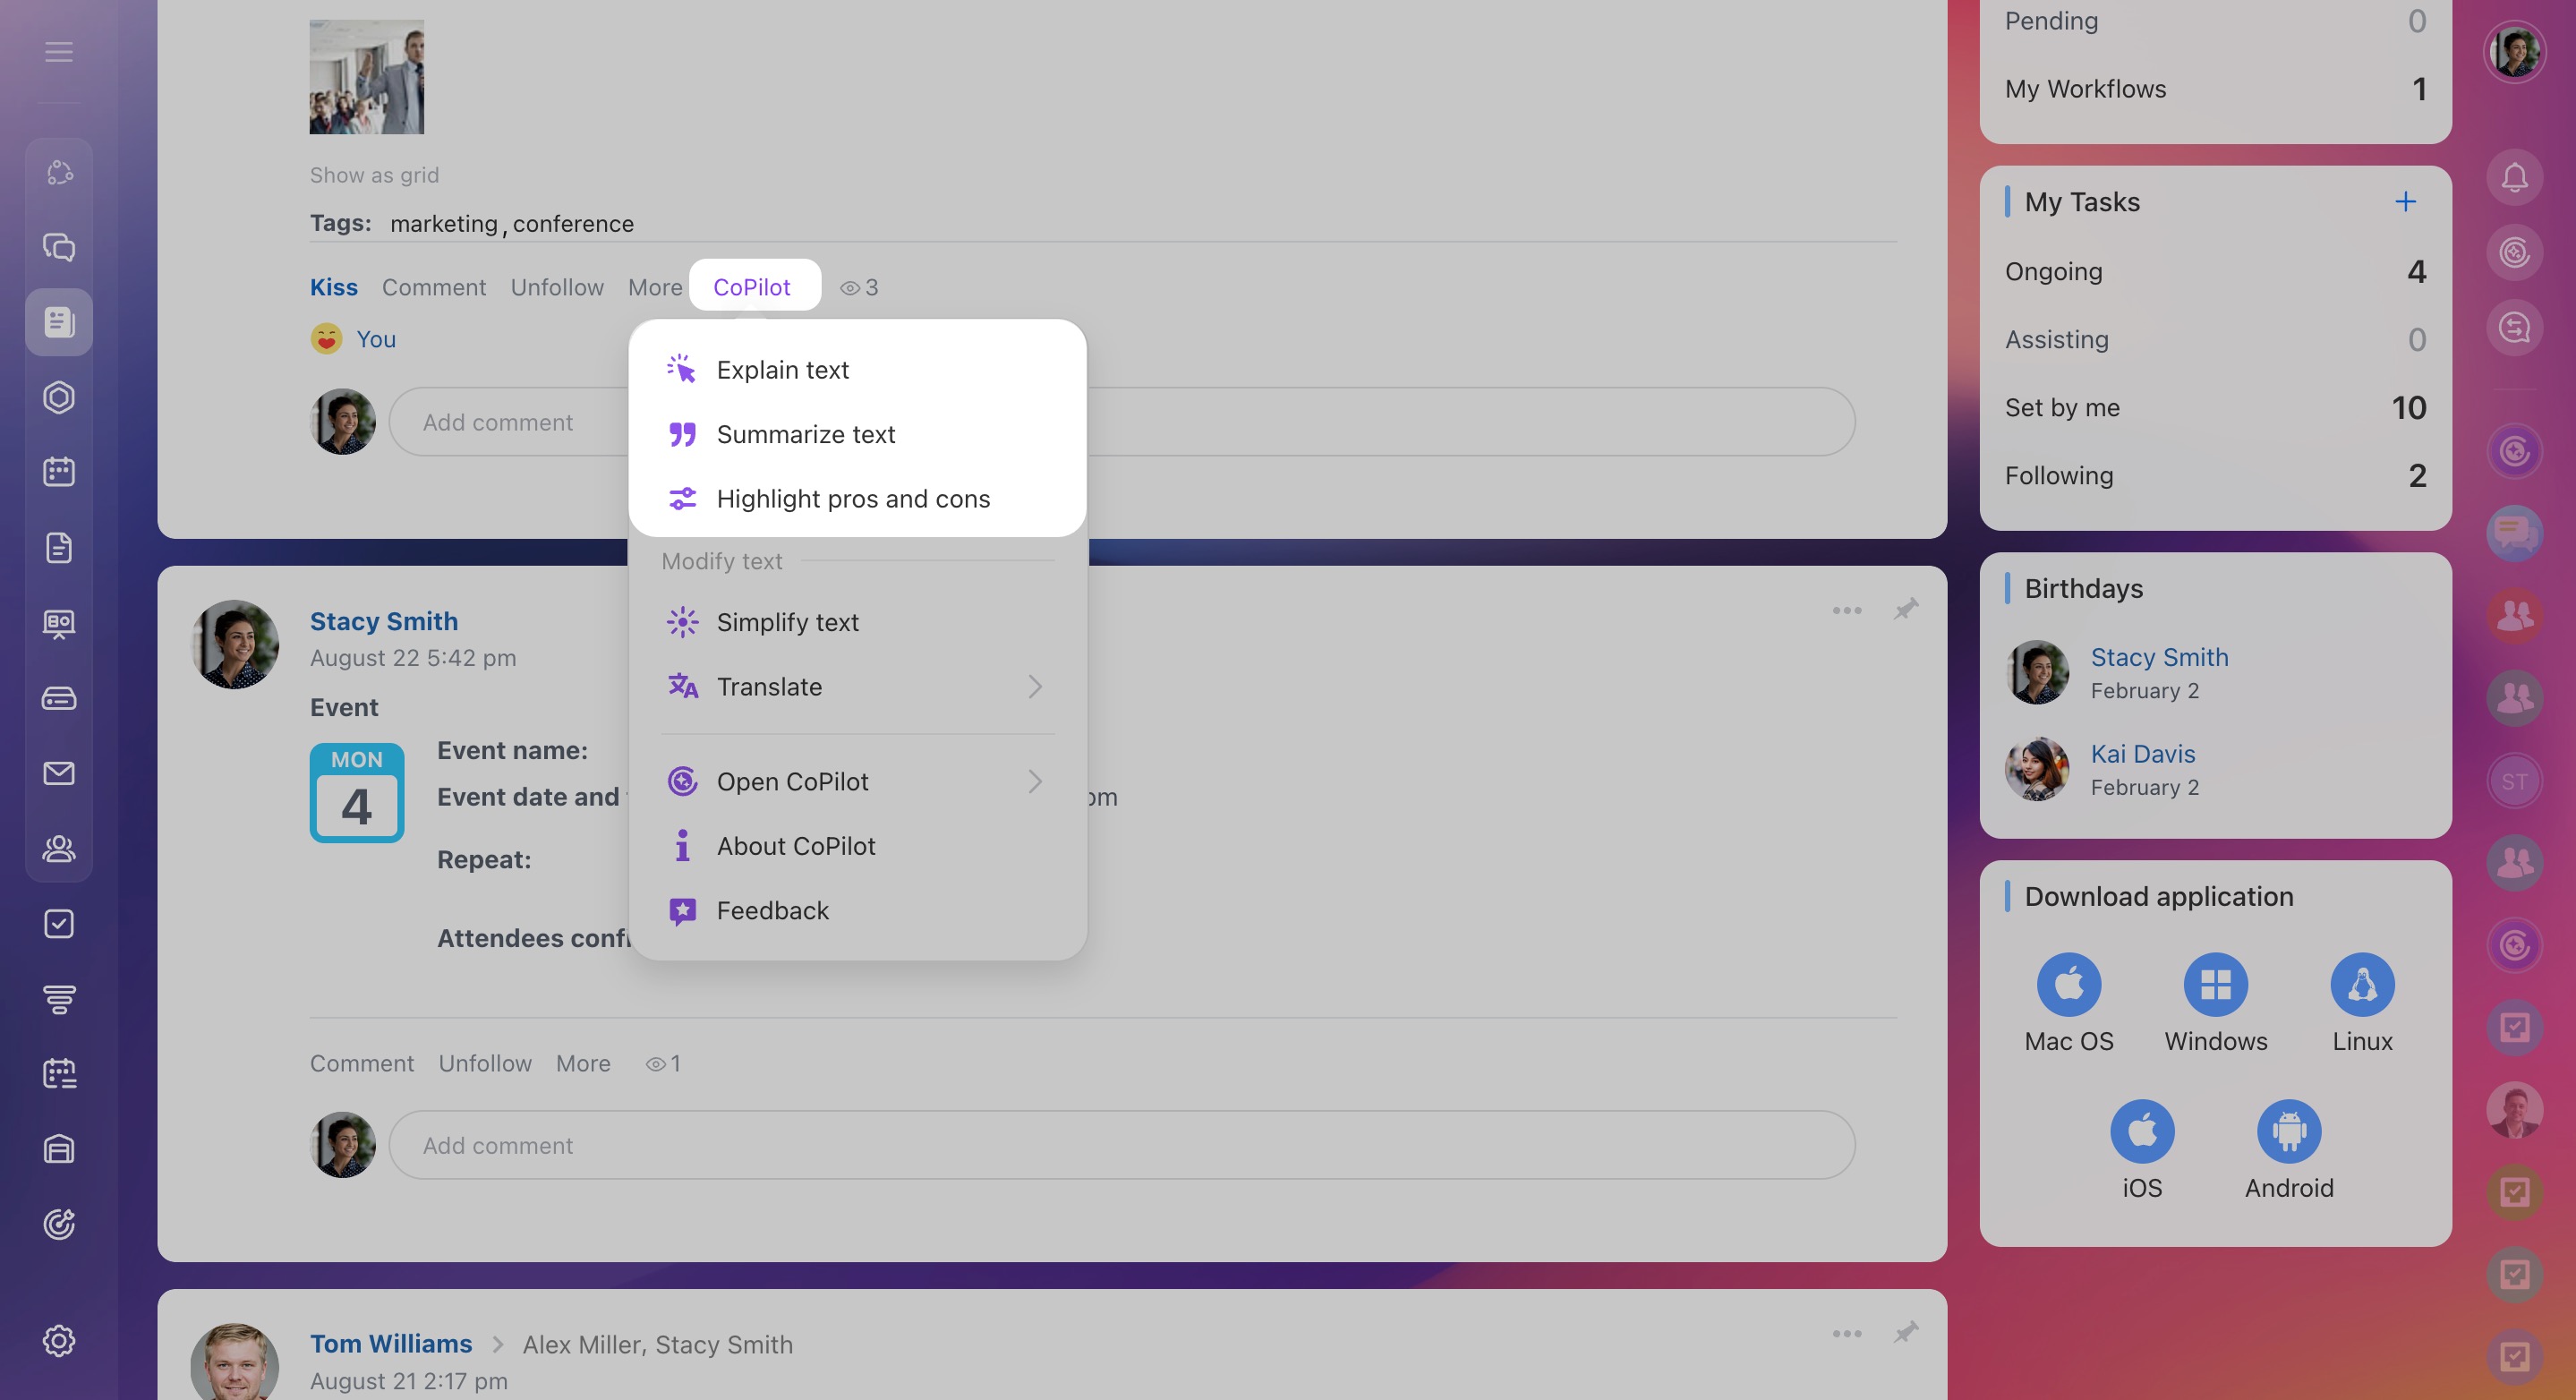Open settings gear in left sidebar
The width and height of the screenshot is (2576, 1400).
59,1340
